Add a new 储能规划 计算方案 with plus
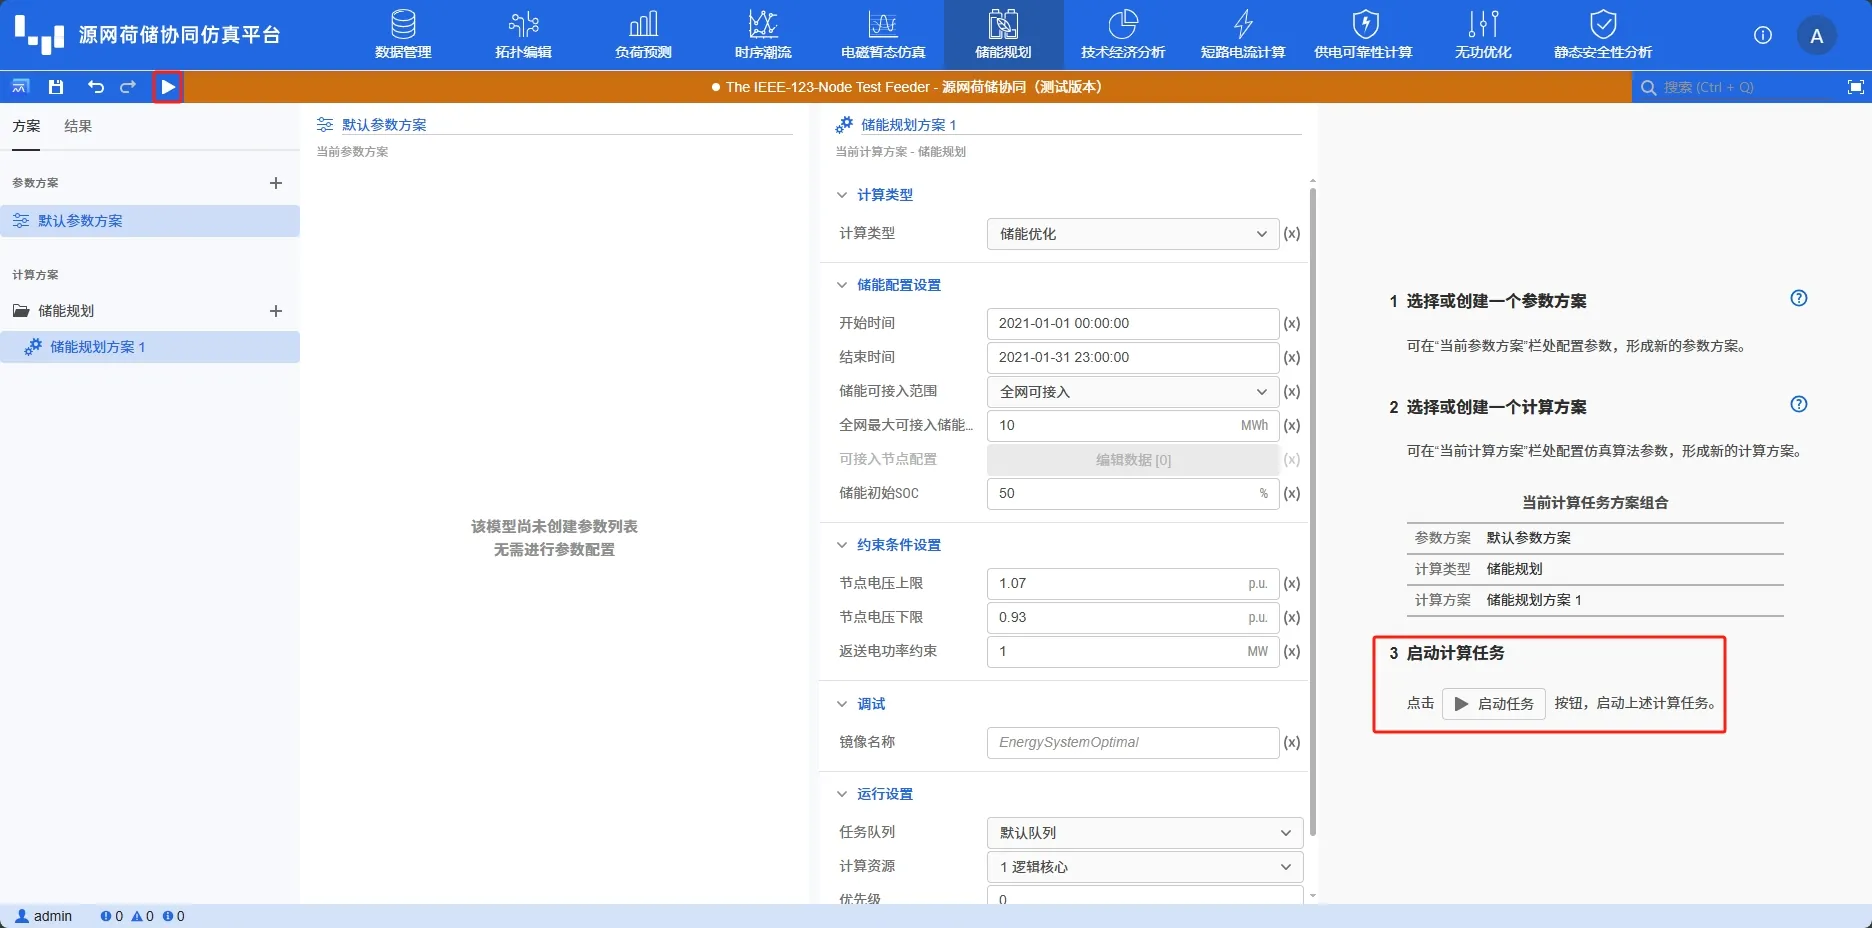 [276, 311]
